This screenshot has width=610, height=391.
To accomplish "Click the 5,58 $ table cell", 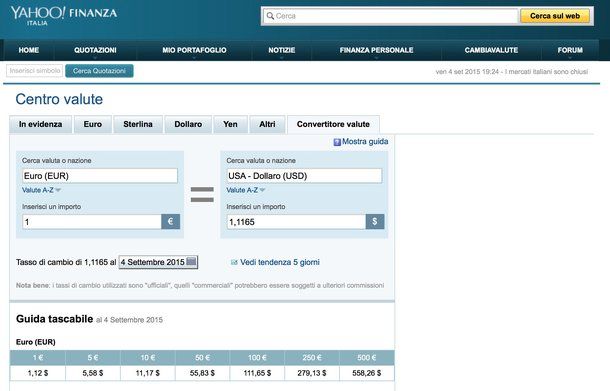I will (x=93, y=373).
